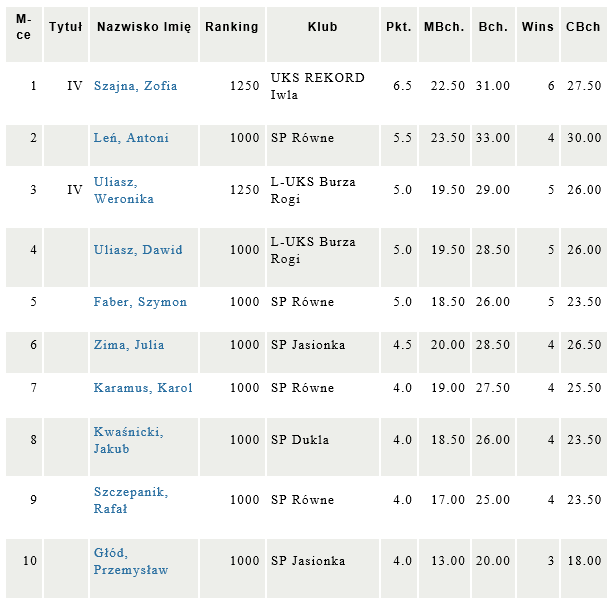This screenshot has width=611, height=604.
Task: Click the MBch. column header
Action: pyautogui.click(x=444, y=27)
